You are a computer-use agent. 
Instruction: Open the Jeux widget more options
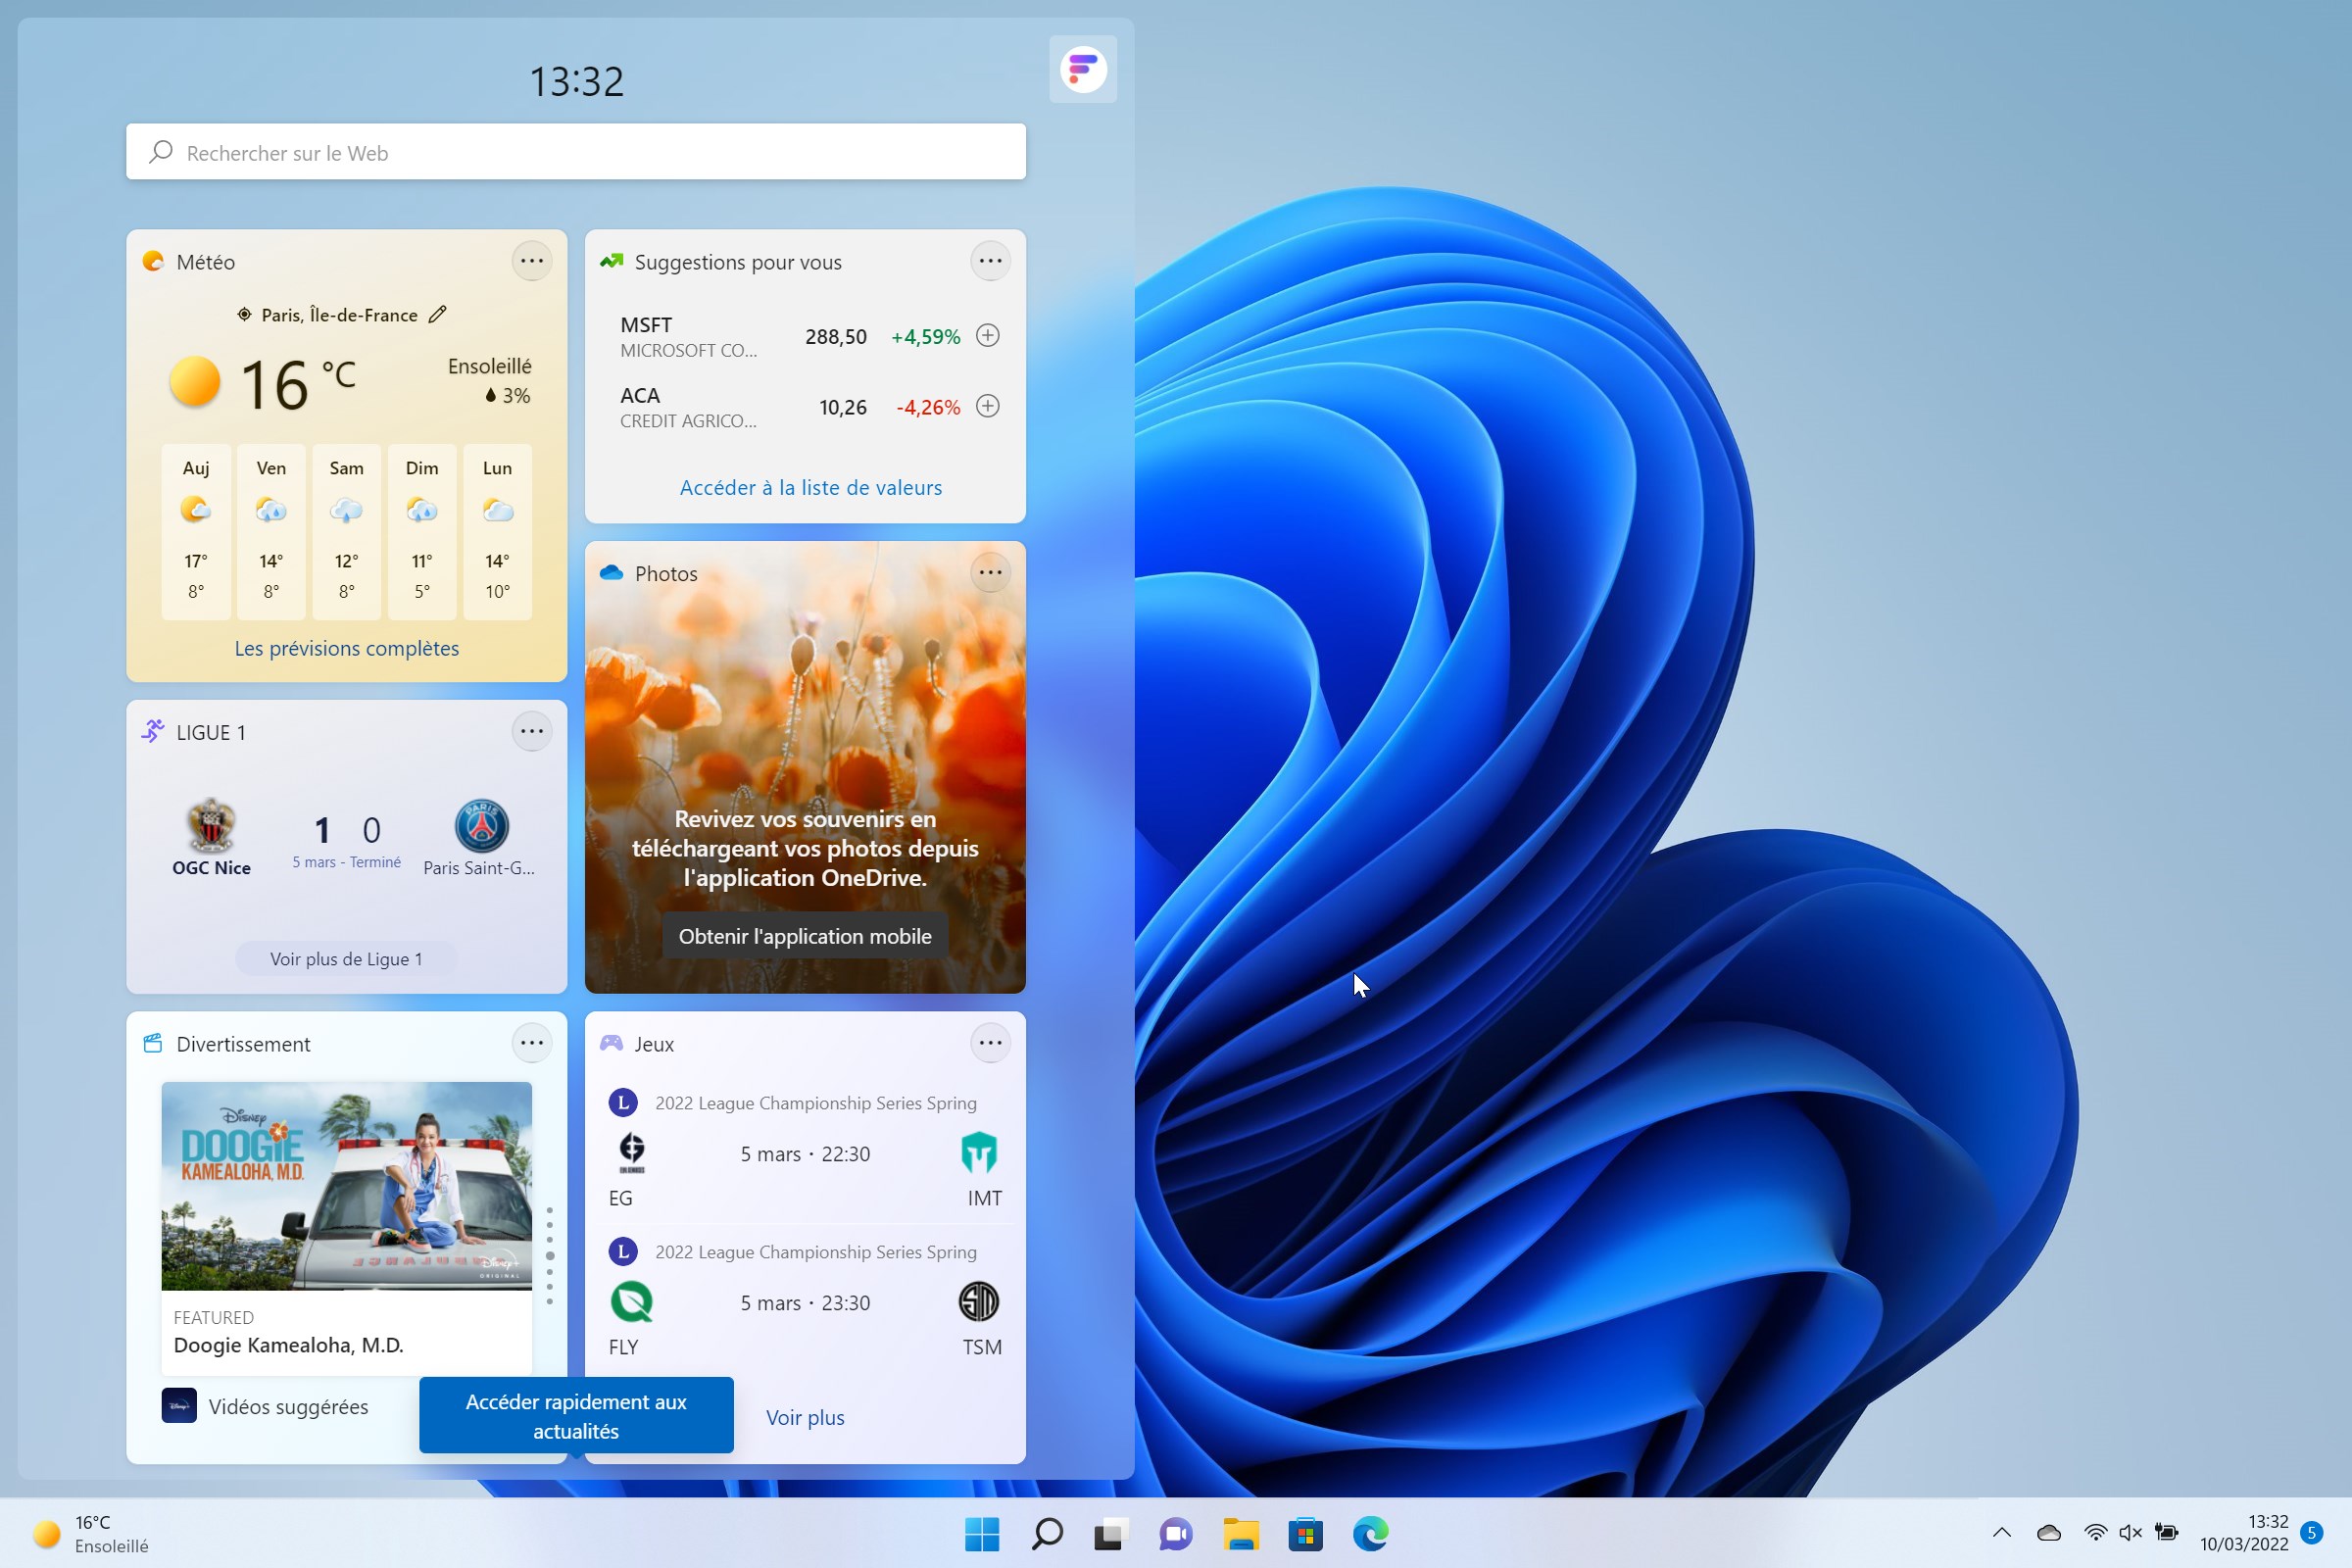[990, 1044]
